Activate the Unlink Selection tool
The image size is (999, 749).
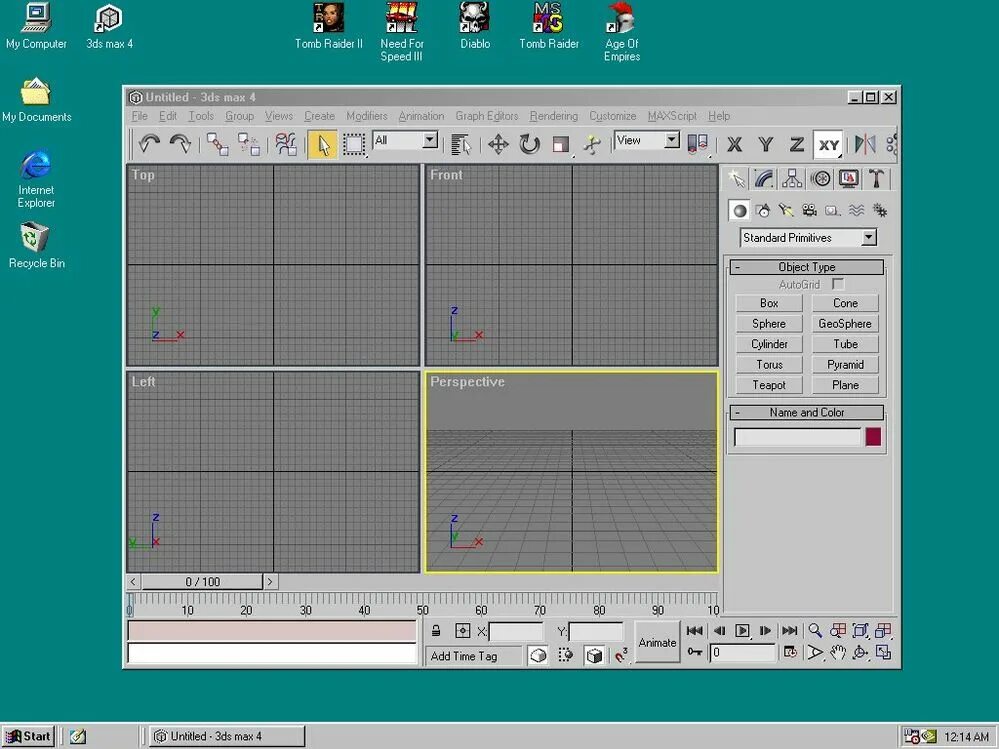tap(248, 144)
